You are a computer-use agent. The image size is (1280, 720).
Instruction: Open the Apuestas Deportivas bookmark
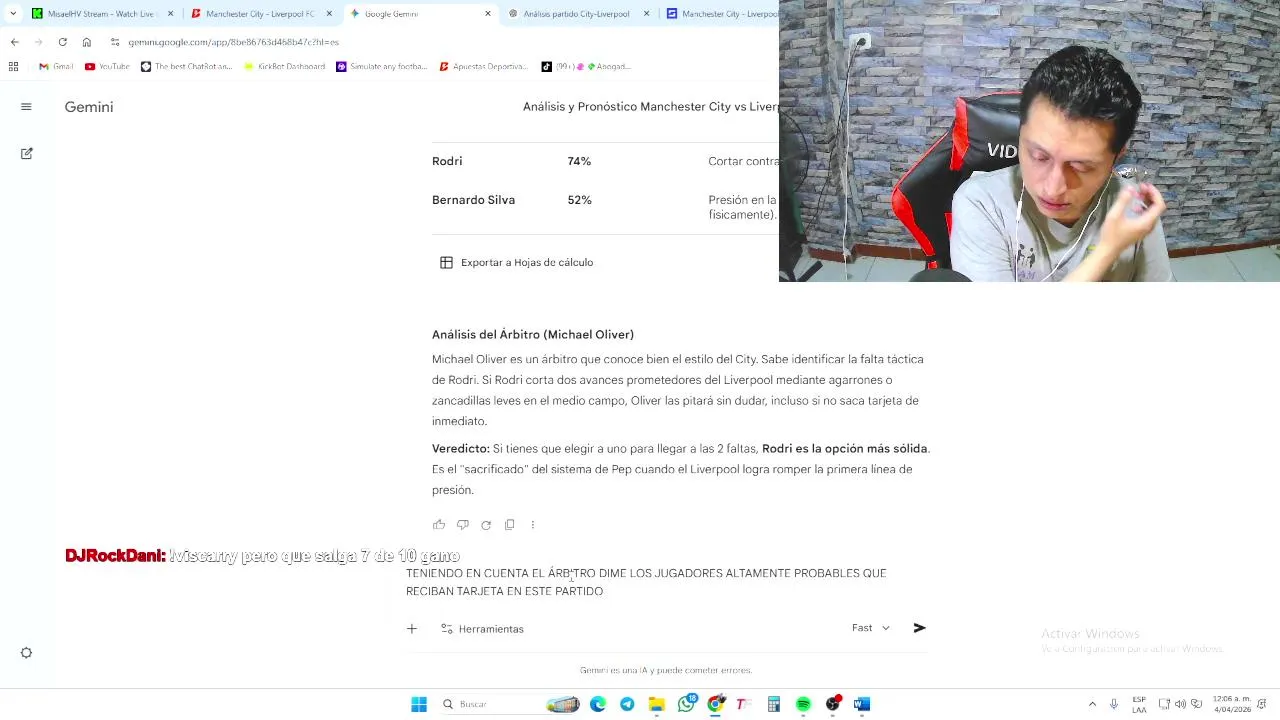tap(483, 66)
